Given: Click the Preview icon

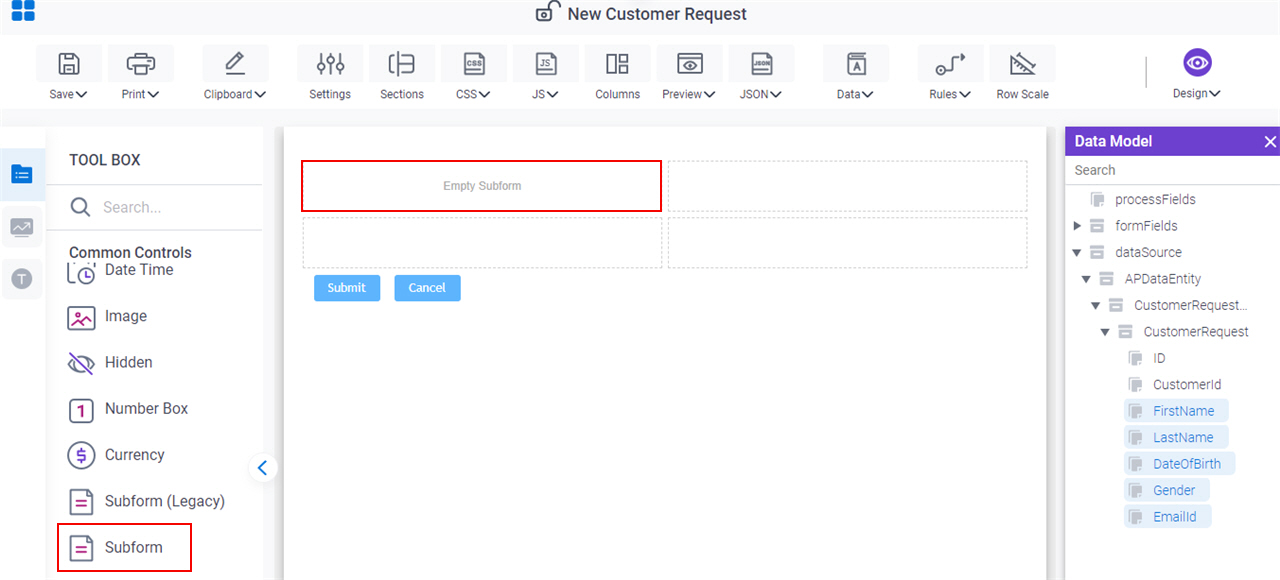Looking at the screenshot, I should [x=689, y=64].
